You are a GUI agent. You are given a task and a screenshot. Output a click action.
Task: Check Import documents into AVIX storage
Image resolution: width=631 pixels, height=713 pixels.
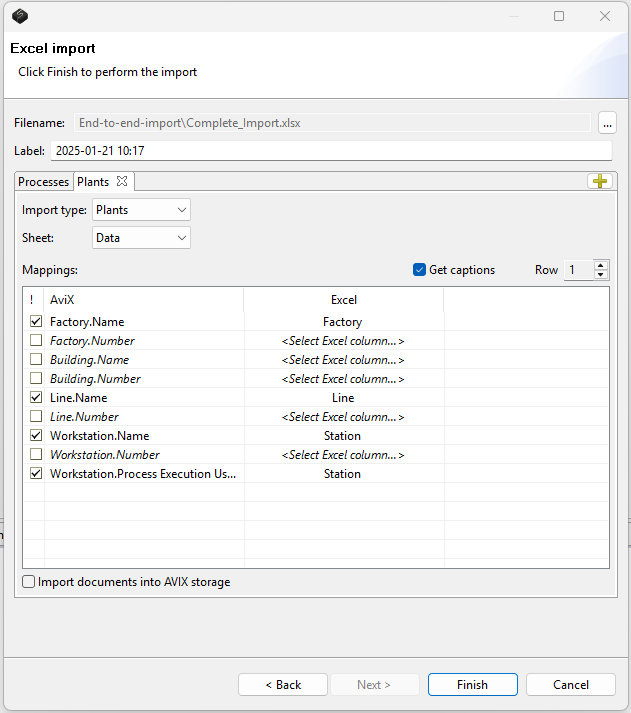(29, 582)
